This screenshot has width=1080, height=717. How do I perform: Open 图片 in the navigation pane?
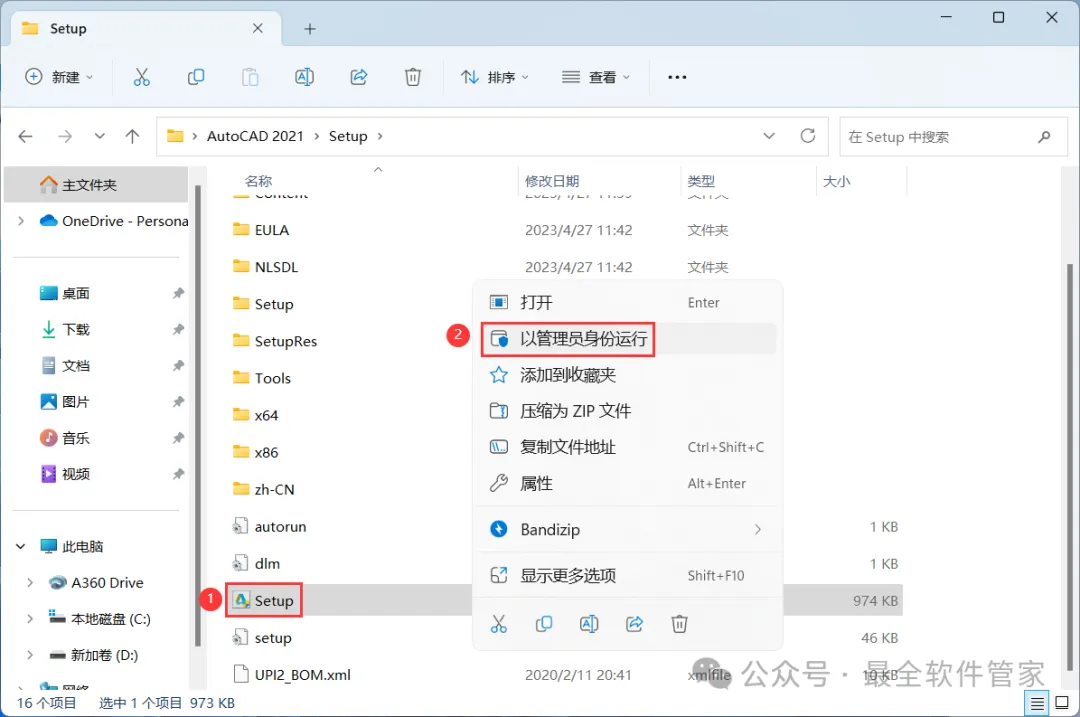pyautogui.click(x=76, y=402)
